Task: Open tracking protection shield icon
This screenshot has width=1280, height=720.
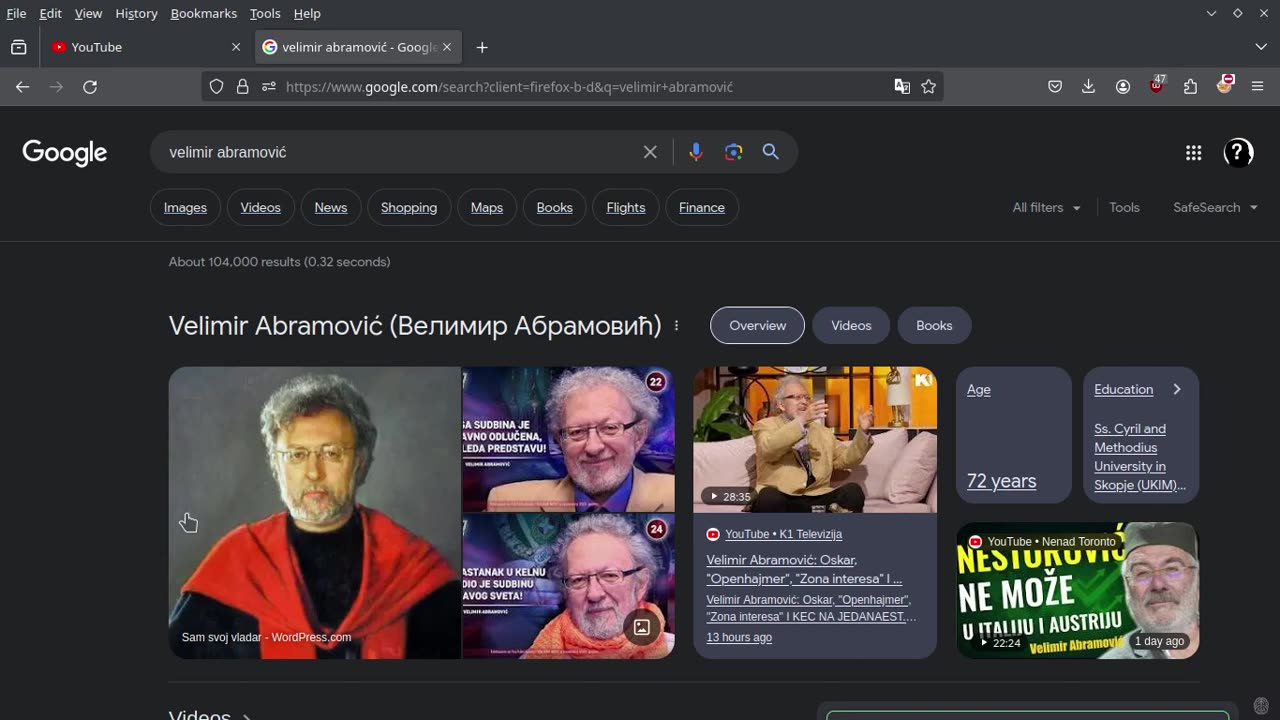Action: pos(216,87)
